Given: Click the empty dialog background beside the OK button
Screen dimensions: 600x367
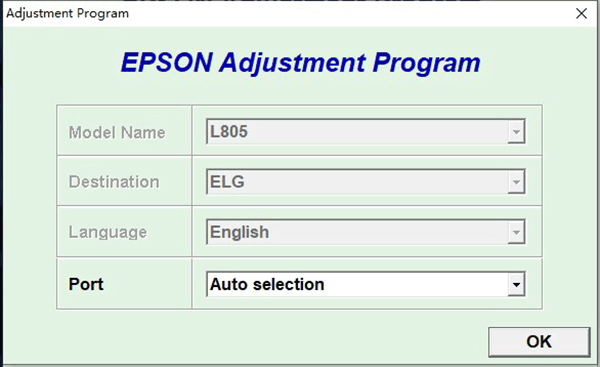Looking at the screenshot, I should pos(268,341).
